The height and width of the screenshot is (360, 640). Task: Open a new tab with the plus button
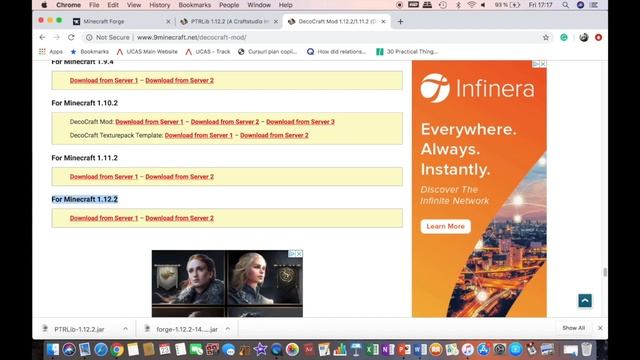[x=400, y=22]
